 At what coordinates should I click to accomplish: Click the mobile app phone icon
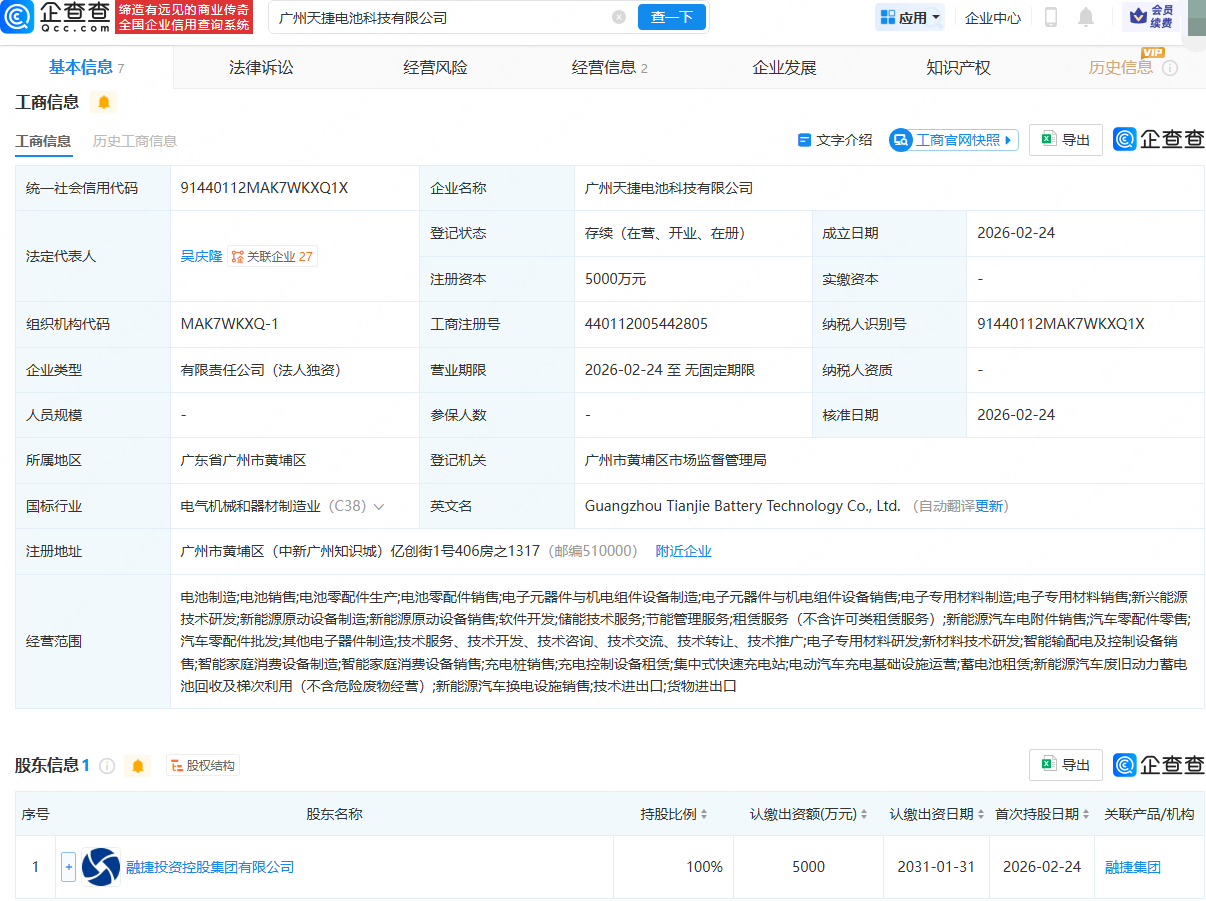pos(1049,17)
